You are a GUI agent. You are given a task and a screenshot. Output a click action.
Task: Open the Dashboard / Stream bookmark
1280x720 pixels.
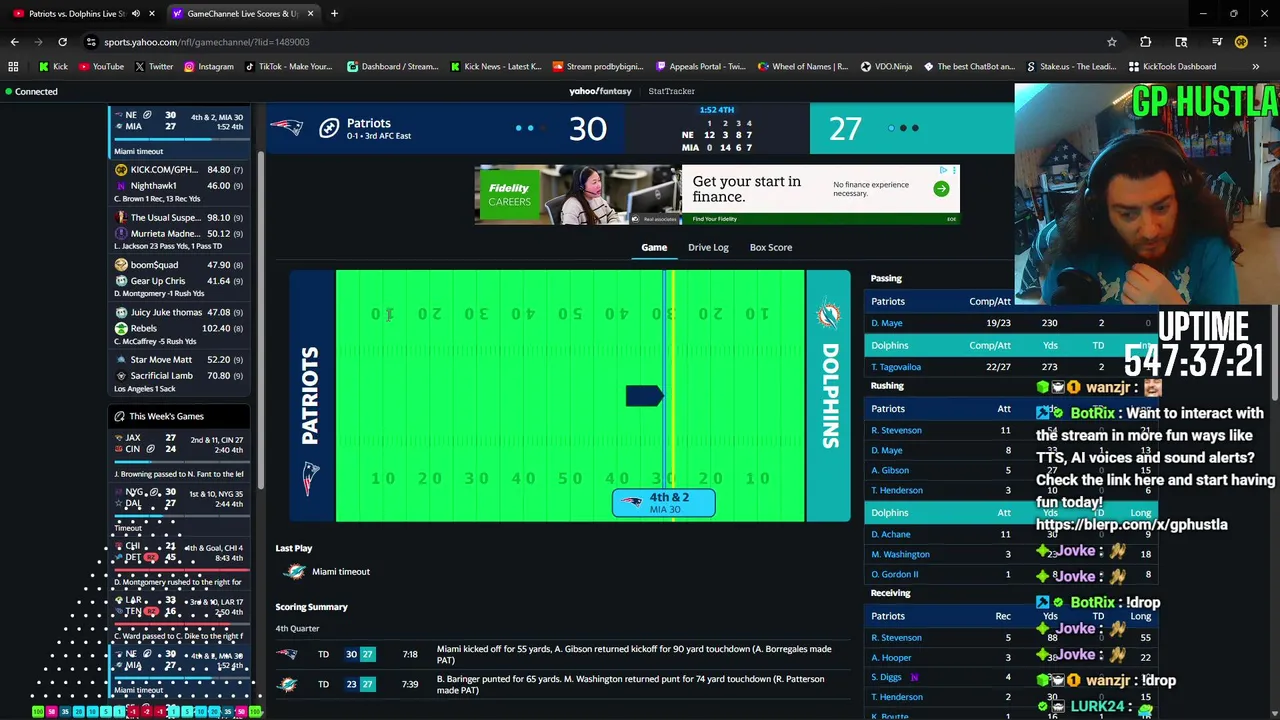(393, 66)
